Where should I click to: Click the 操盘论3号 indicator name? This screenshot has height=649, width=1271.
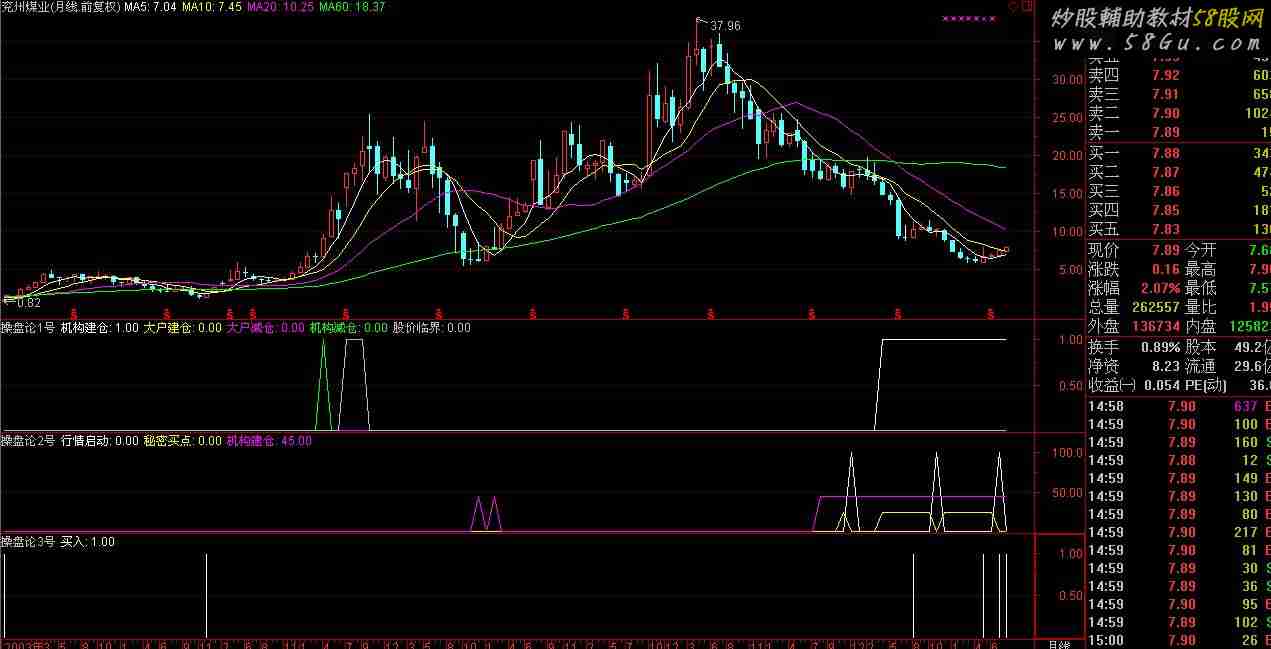coord(28,542)
